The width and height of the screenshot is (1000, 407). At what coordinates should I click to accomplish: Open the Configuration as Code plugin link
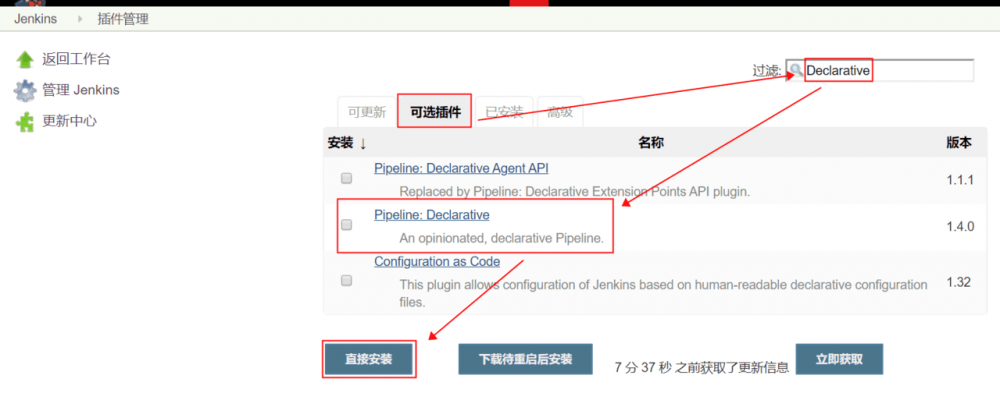(x=437, y=262)
